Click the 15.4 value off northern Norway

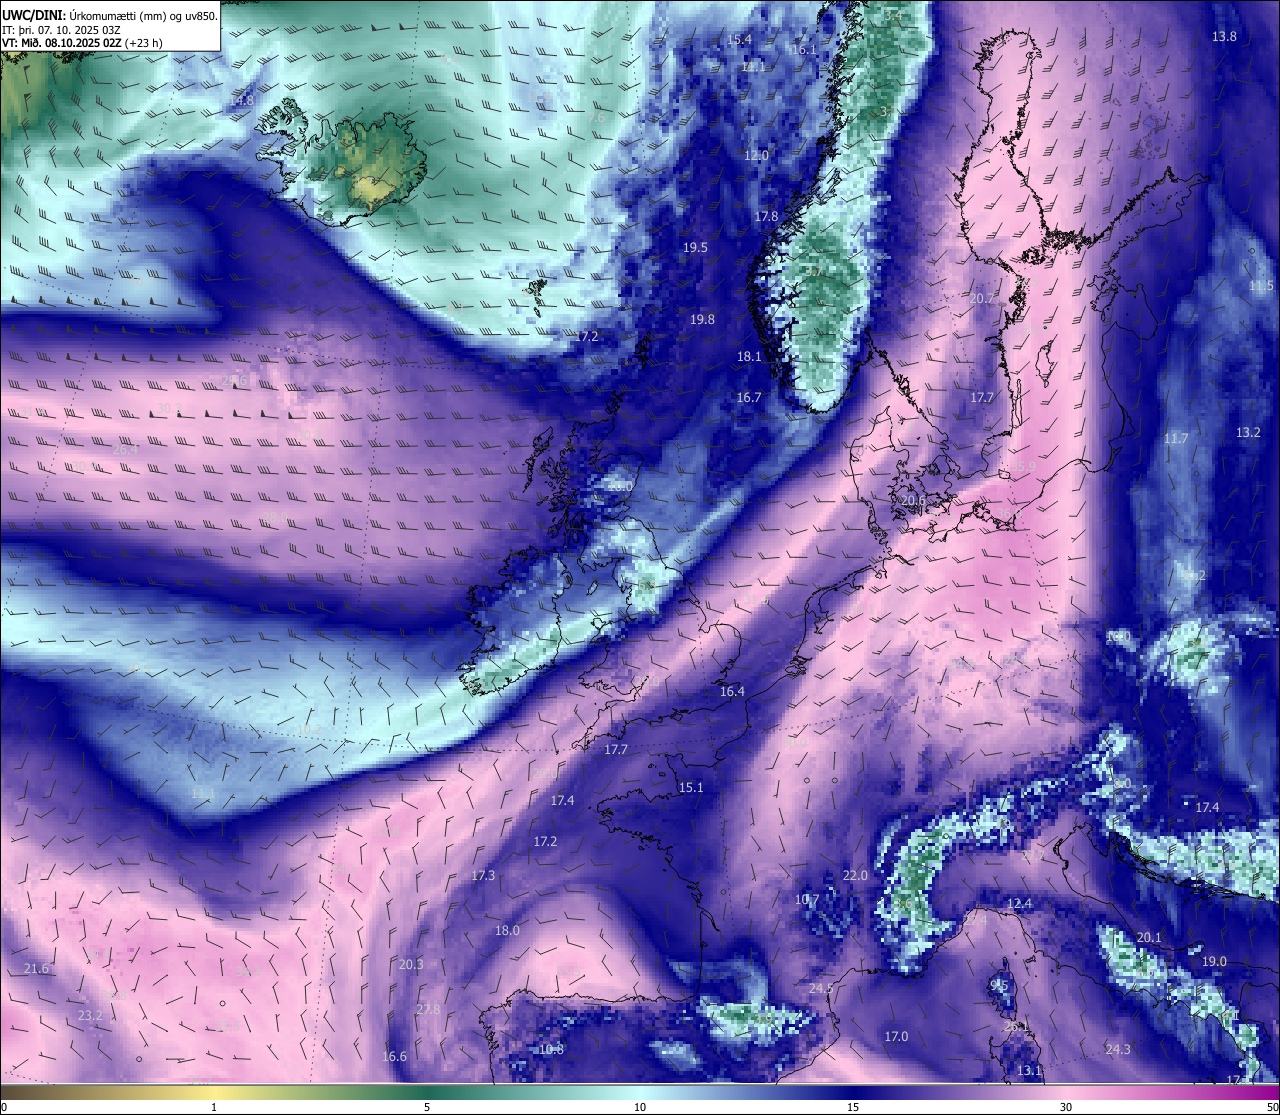[x=739, y=40]
